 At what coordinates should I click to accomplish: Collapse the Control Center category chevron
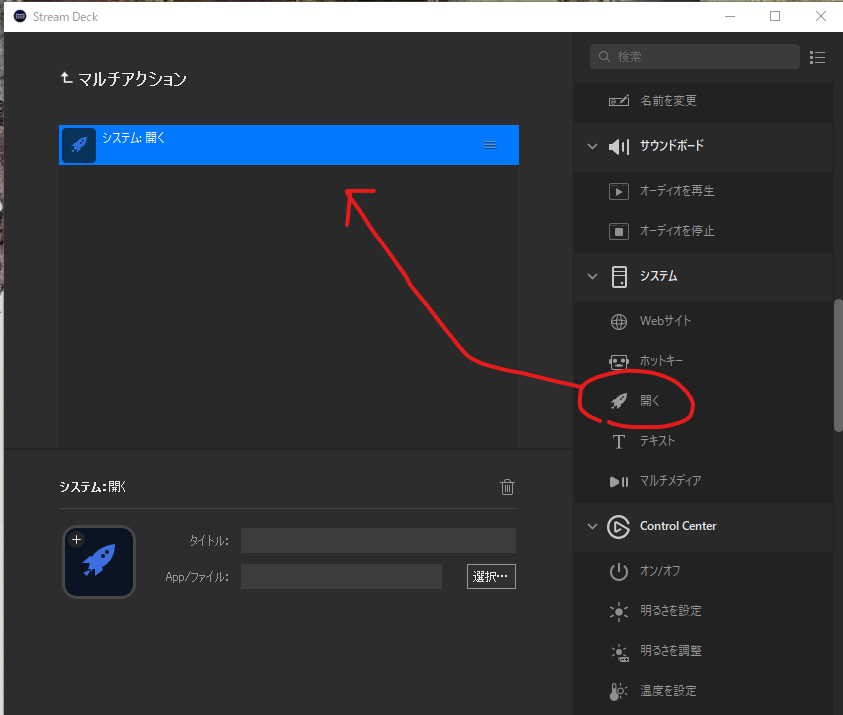[x=592, y=526]
